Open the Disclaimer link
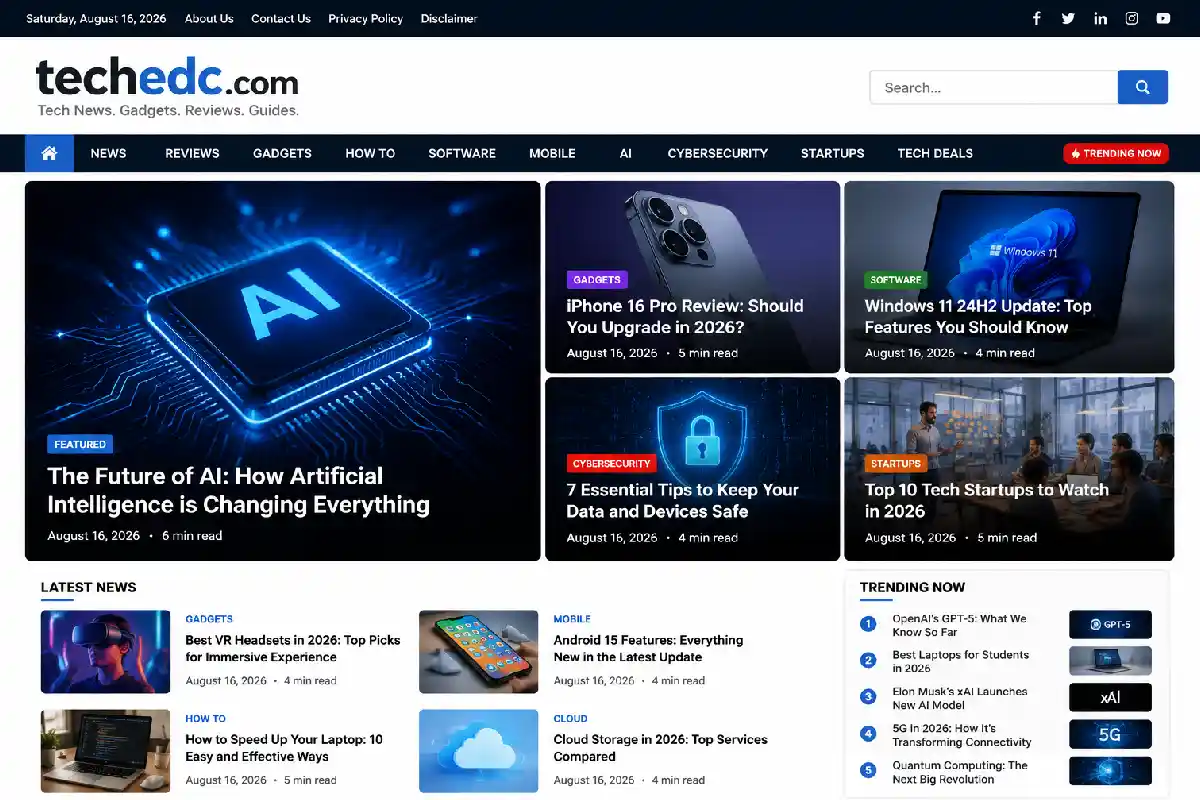 coord(449,18)
